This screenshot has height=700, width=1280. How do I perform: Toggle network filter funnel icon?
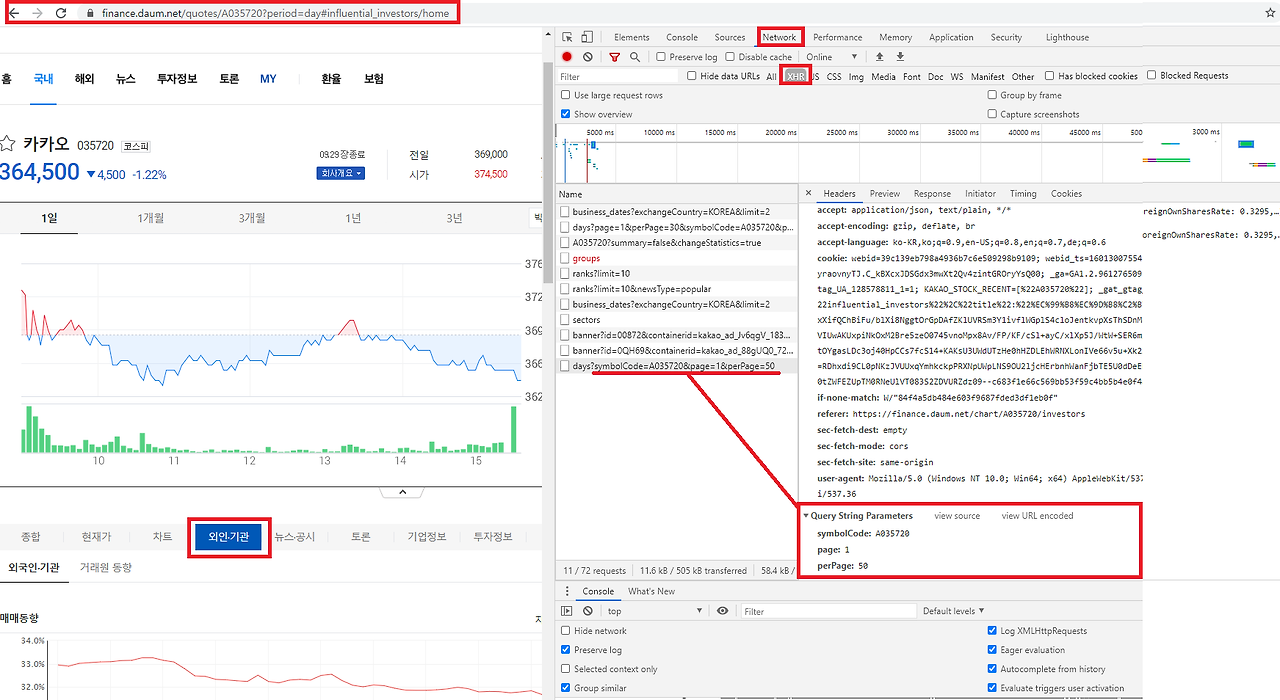coord(615,57)
